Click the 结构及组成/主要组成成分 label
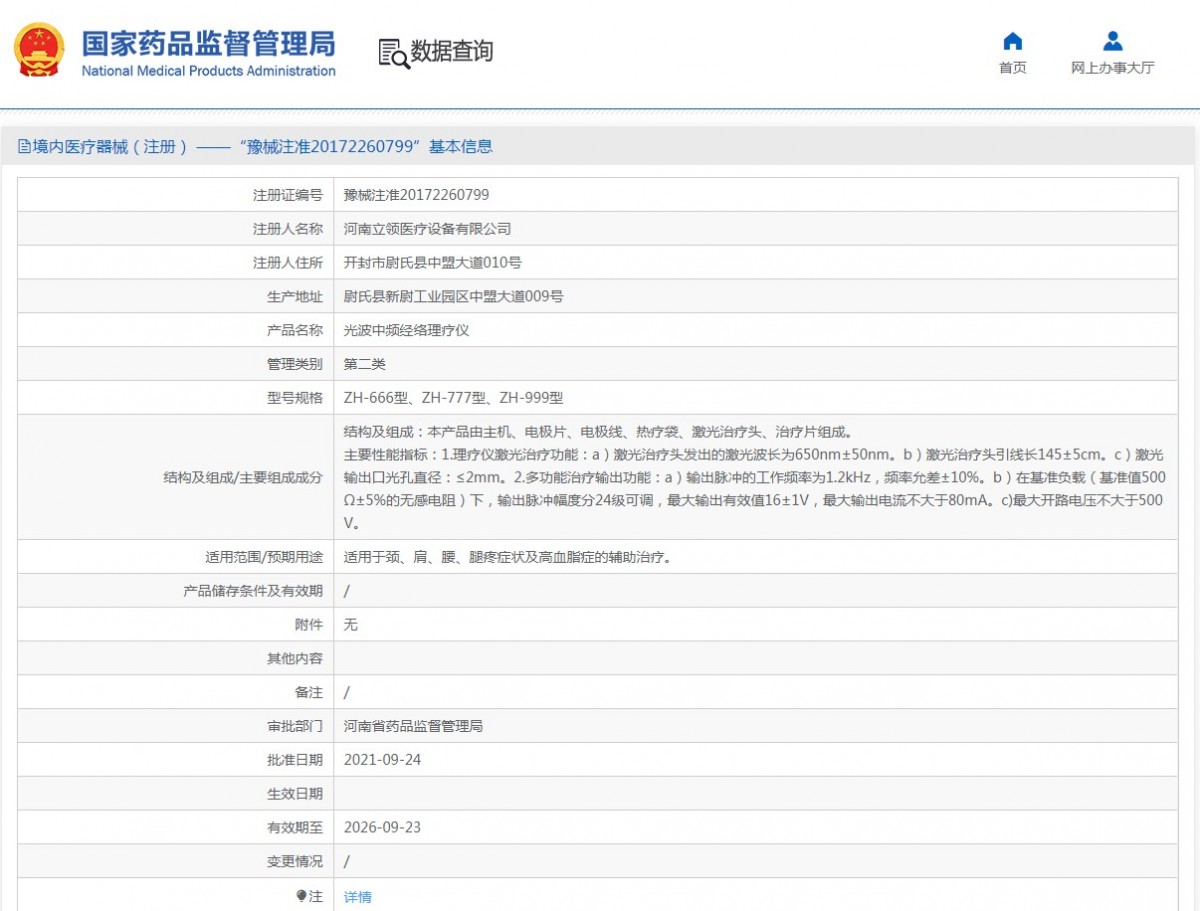1200x911 pixels. tap(243, 478)
